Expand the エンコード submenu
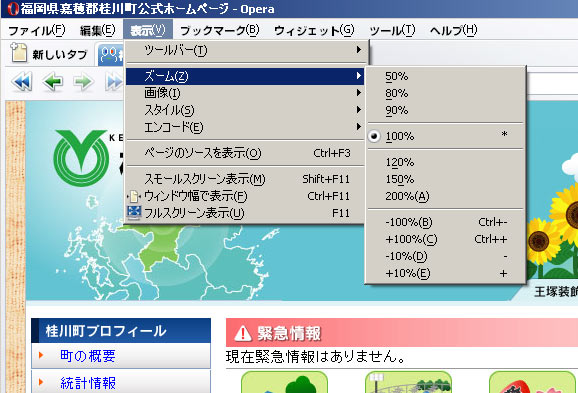The height and width of the screenshot is (393, 578). 245,127
